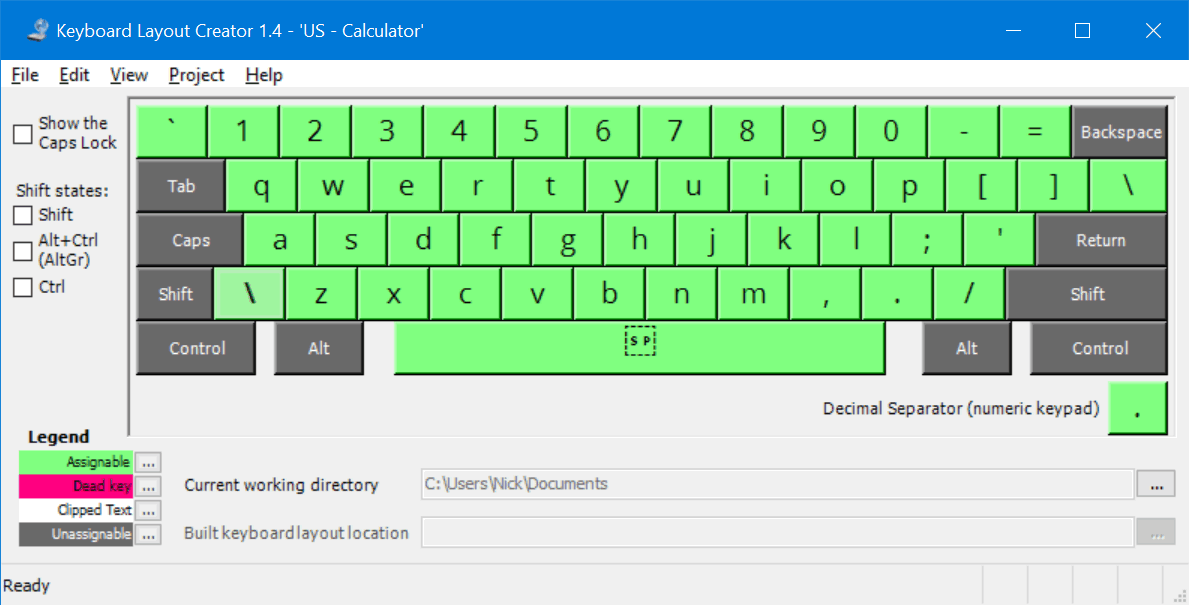Click the backslash key beside left Shift
Viewport: 1189px width, 605px height.
click(x=249, y=293)
